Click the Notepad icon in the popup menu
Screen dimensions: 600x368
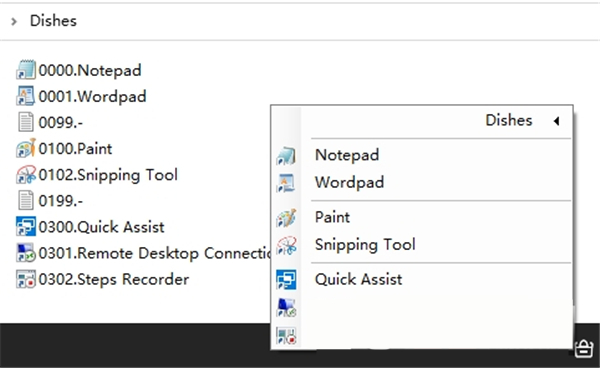click(x=286, y=156)
